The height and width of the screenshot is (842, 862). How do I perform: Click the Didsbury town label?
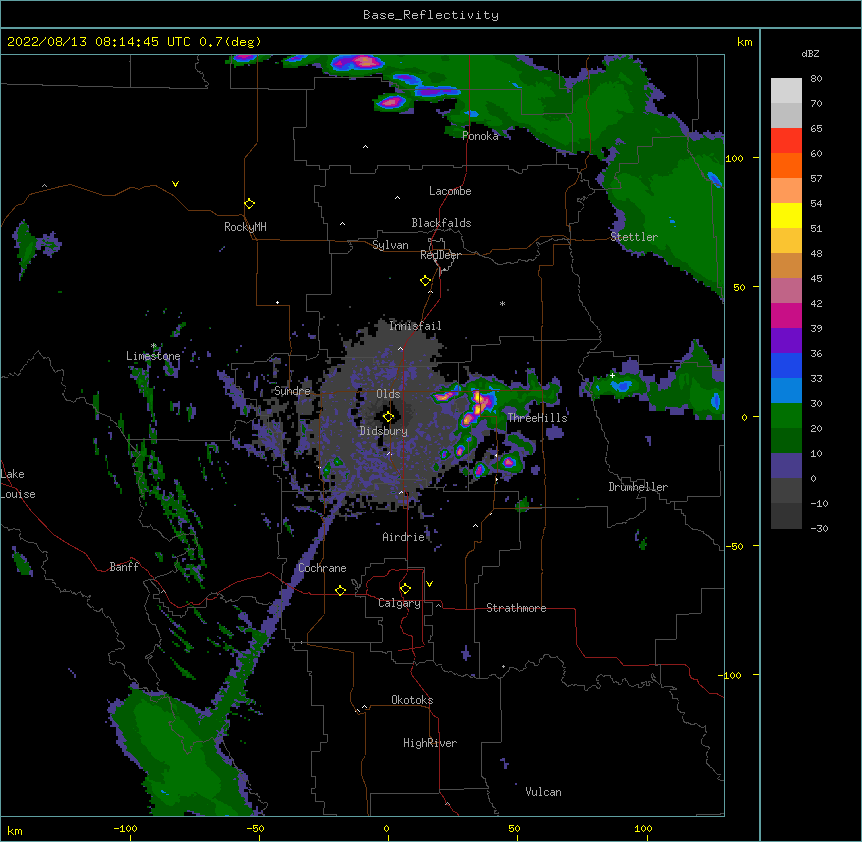[384, 431]
